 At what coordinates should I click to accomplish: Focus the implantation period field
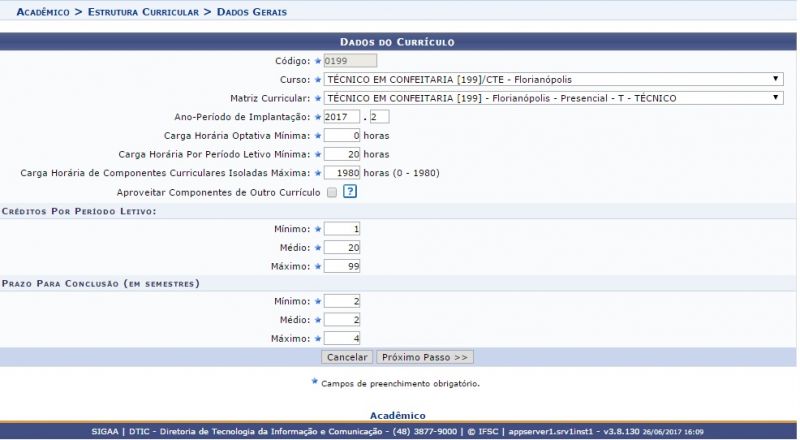tap(381, 117)
